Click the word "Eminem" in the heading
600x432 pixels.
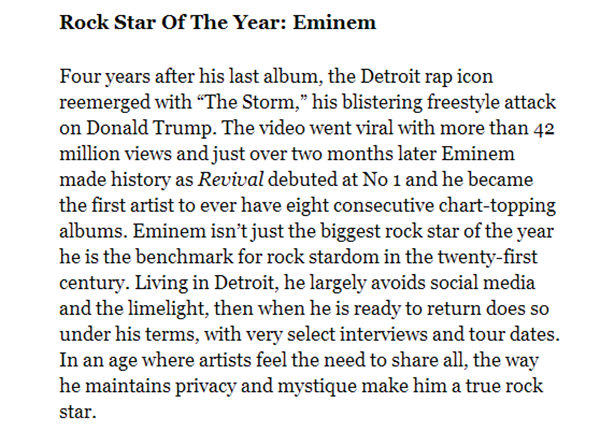coord(334,22)
